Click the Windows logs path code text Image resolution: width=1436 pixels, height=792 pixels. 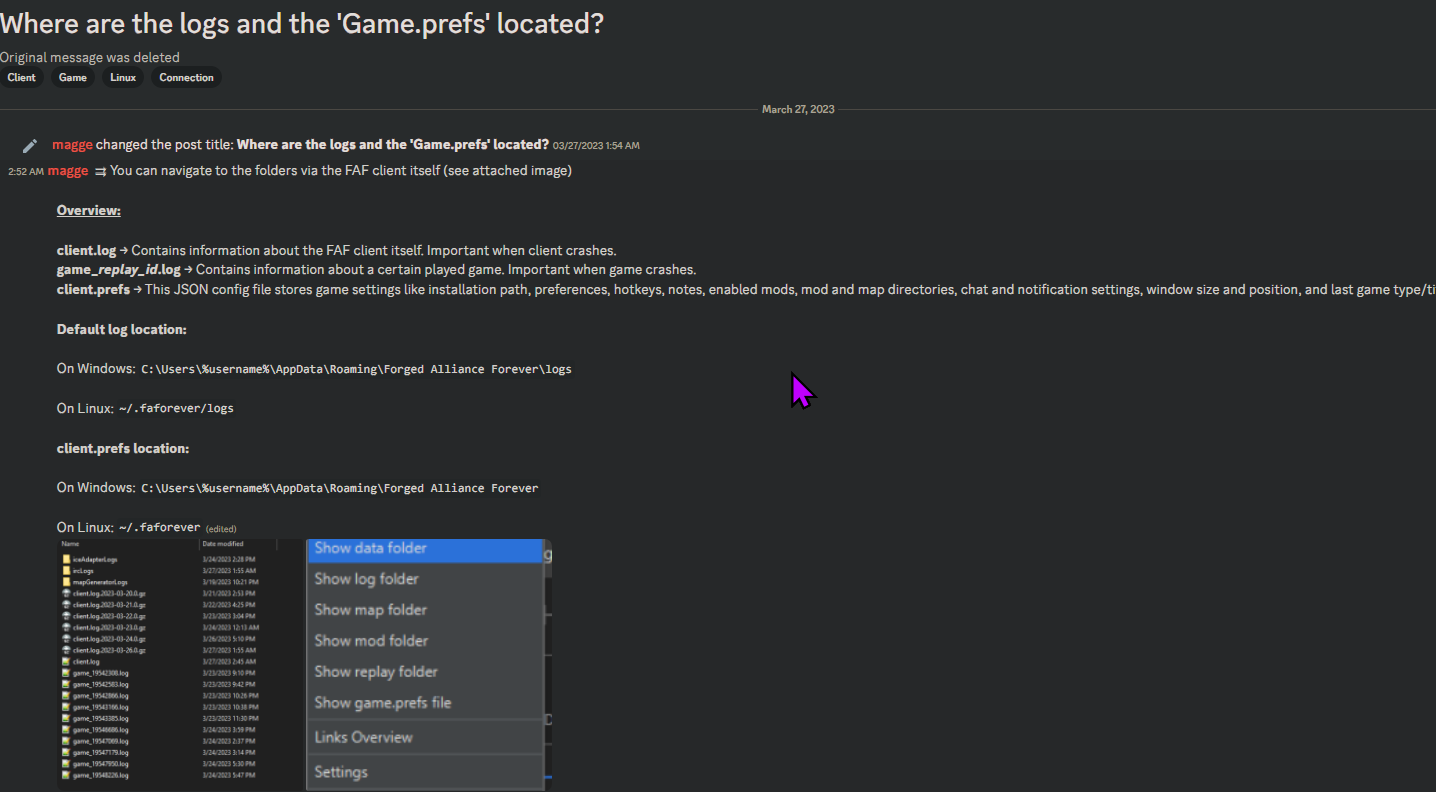pos(357,369)
